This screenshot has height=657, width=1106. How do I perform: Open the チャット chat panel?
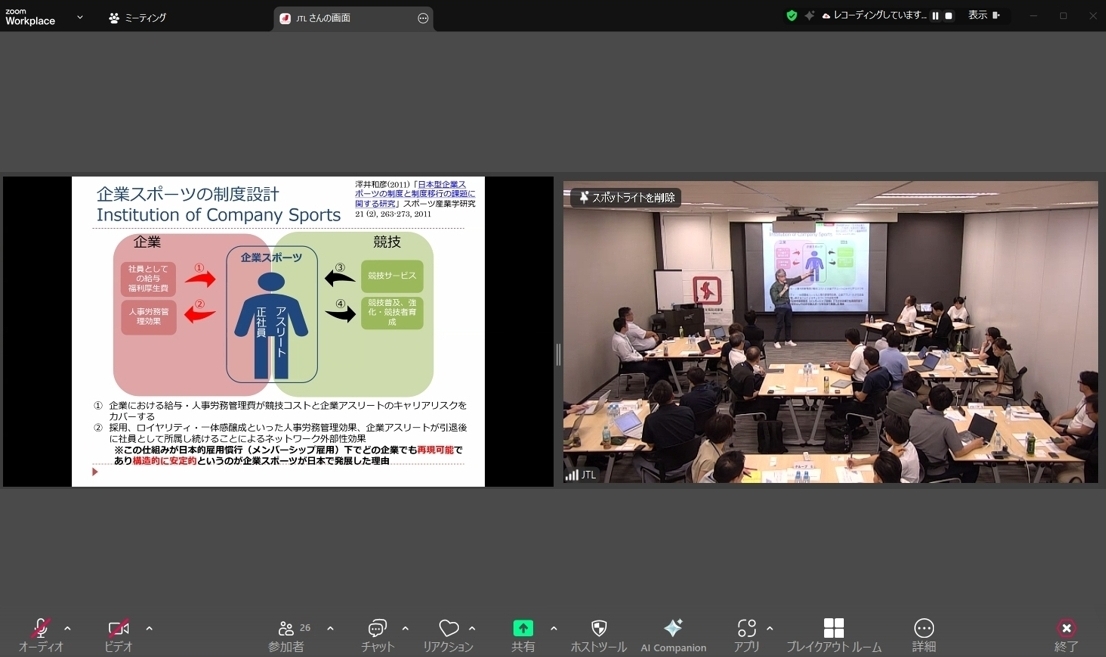click(x=377, y=629)
